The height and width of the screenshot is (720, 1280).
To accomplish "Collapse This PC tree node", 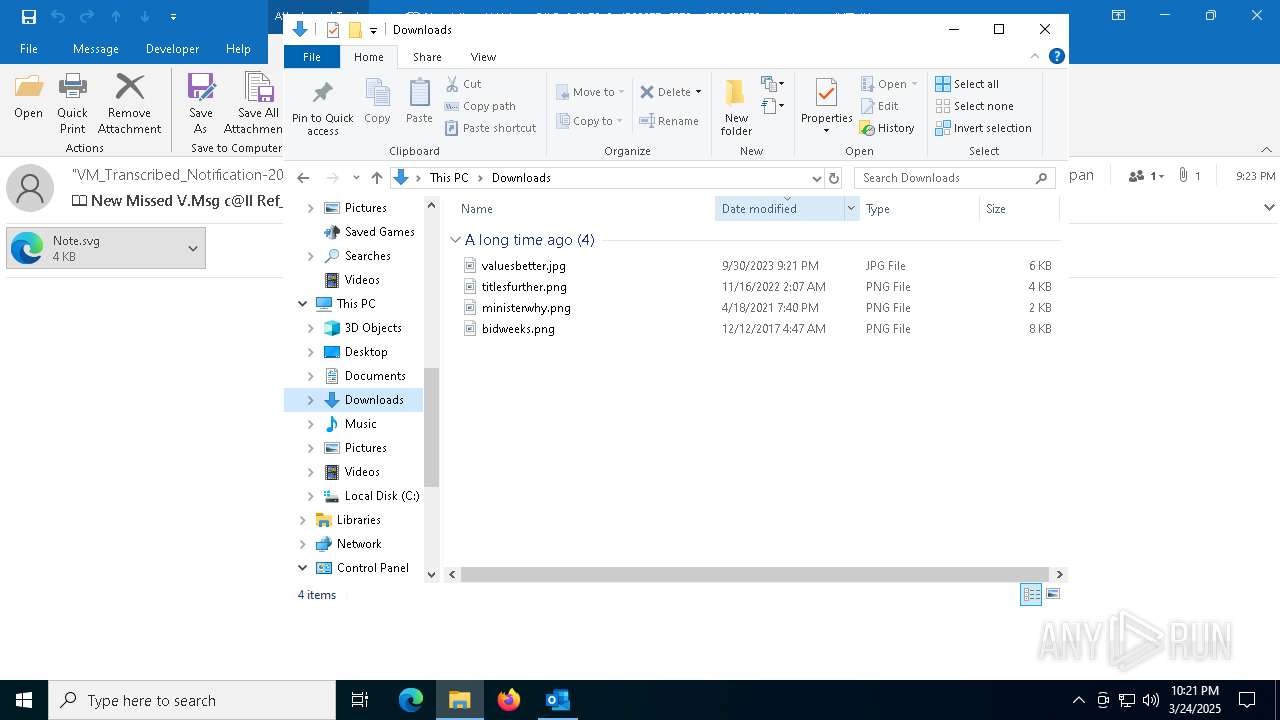I will point(303,304).
